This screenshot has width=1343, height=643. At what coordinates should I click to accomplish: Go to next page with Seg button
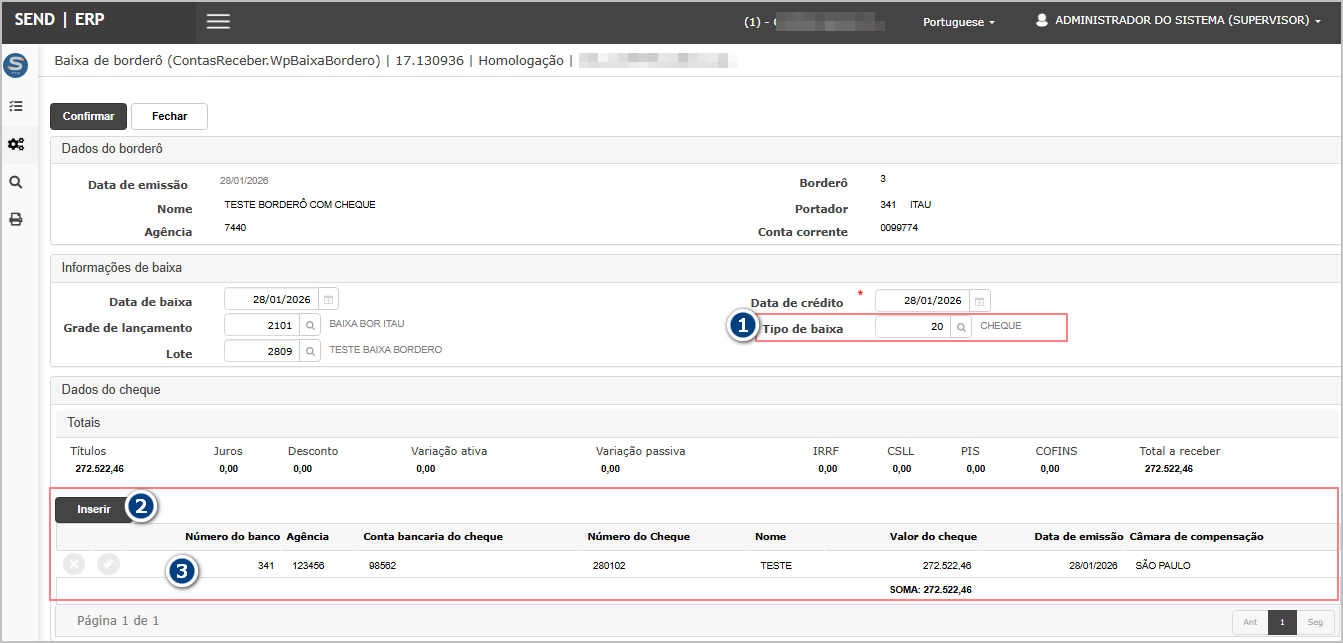[1315, 621]
